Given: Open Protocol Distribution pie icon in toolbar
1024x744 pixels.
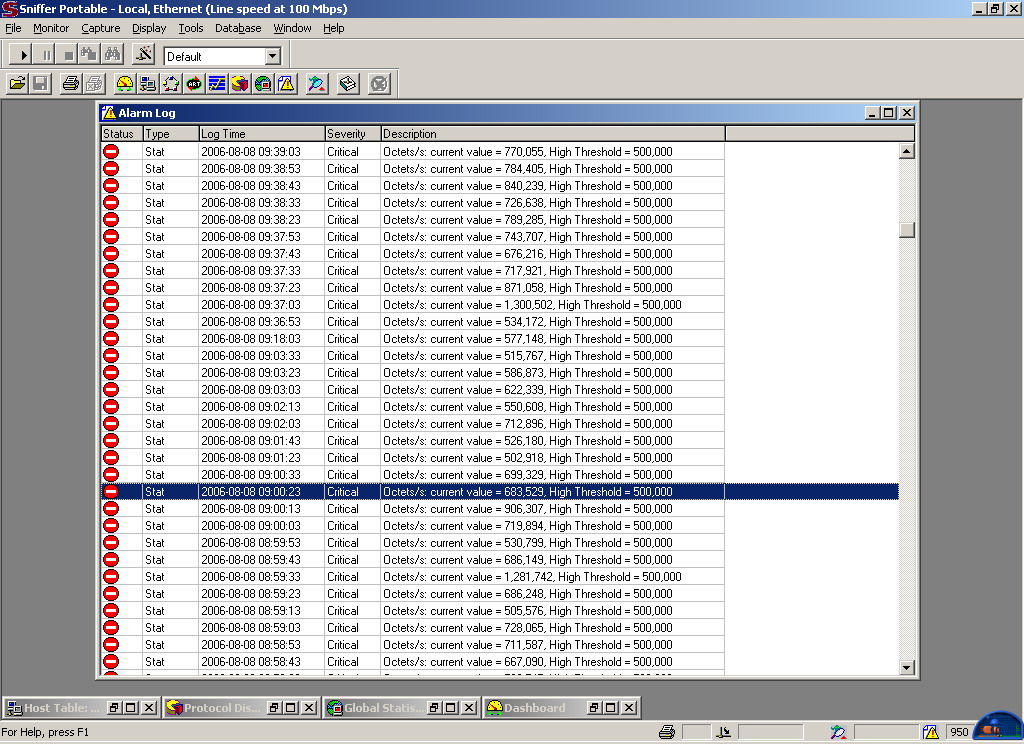Looking at the screenshot, I should [x=240, y=84].
